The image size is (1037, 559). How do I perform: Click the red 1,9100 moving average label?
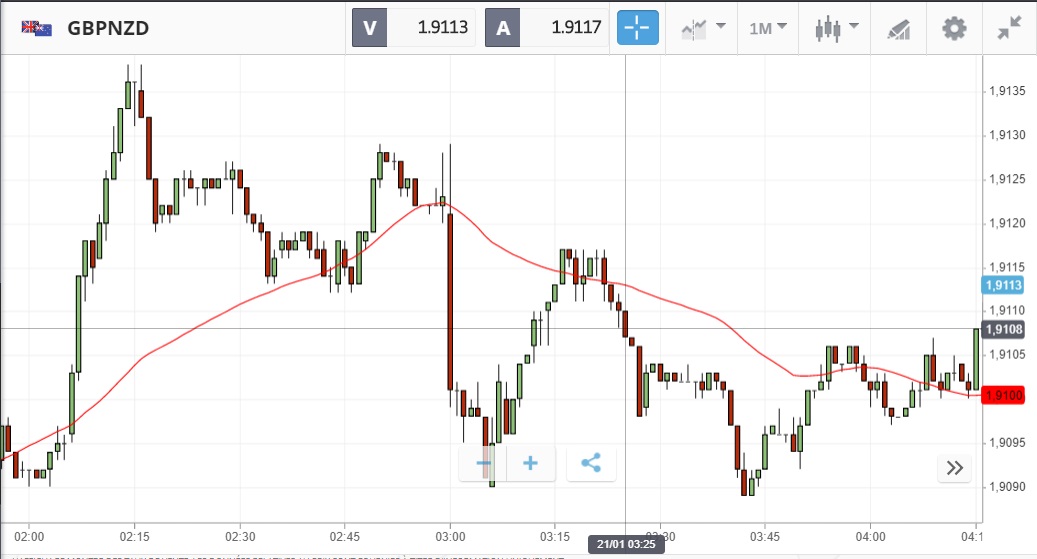[1003, 396]
